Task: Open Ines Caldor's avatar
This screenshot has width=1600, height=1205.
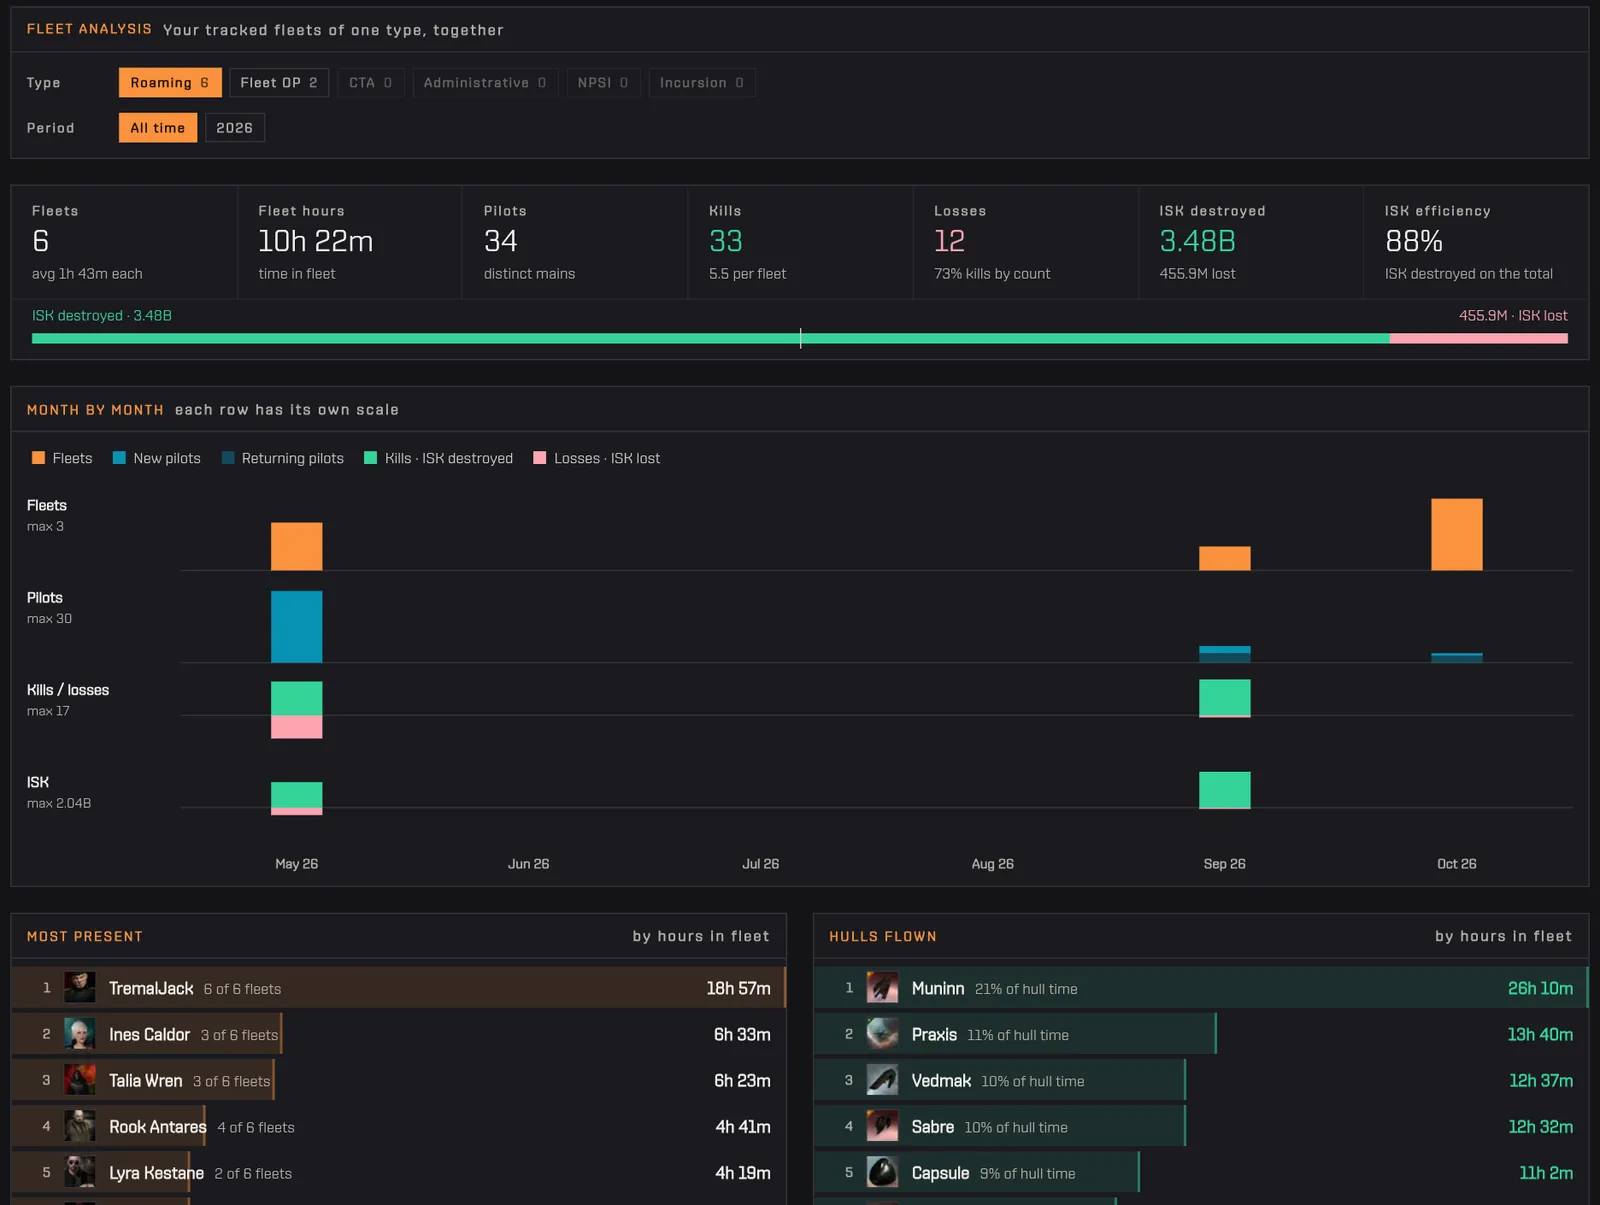Action: pos(80,1034)
